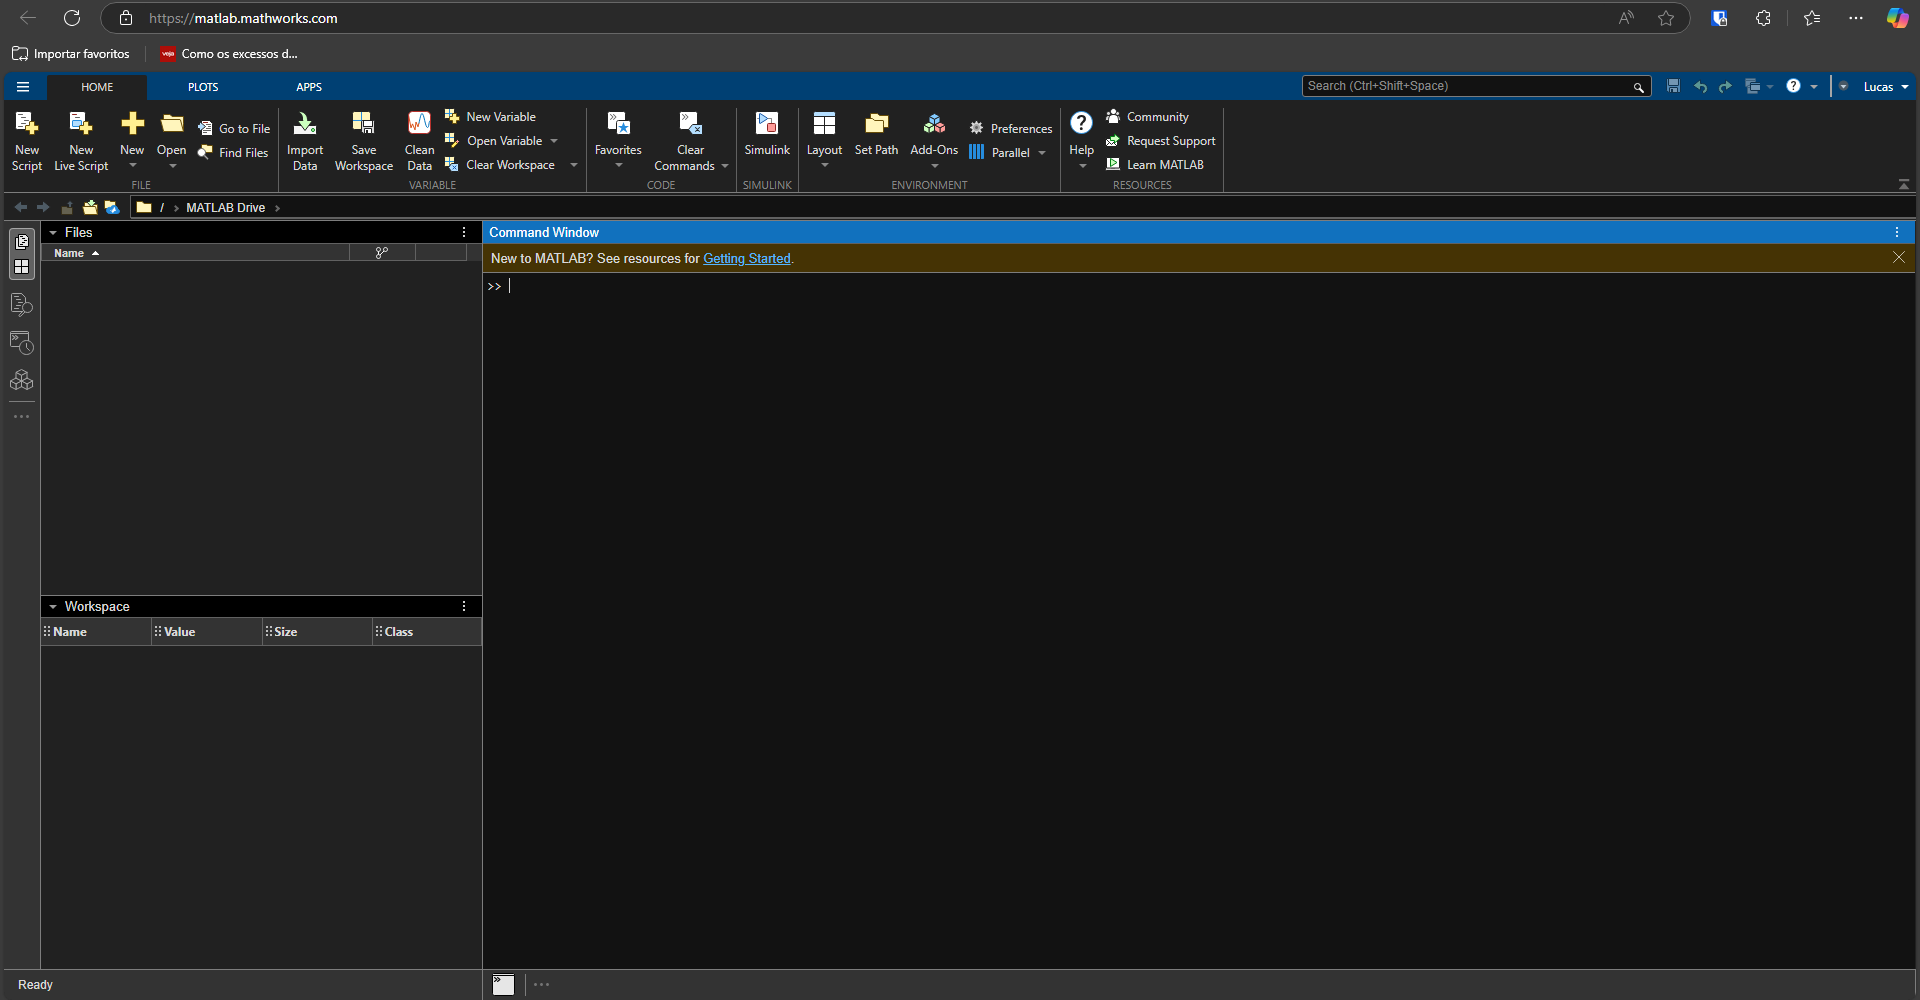Dismiss the Getting Started banner
This screenshot has height=1000, width=1920.
pyautogui.click(x=1899, y=257)
